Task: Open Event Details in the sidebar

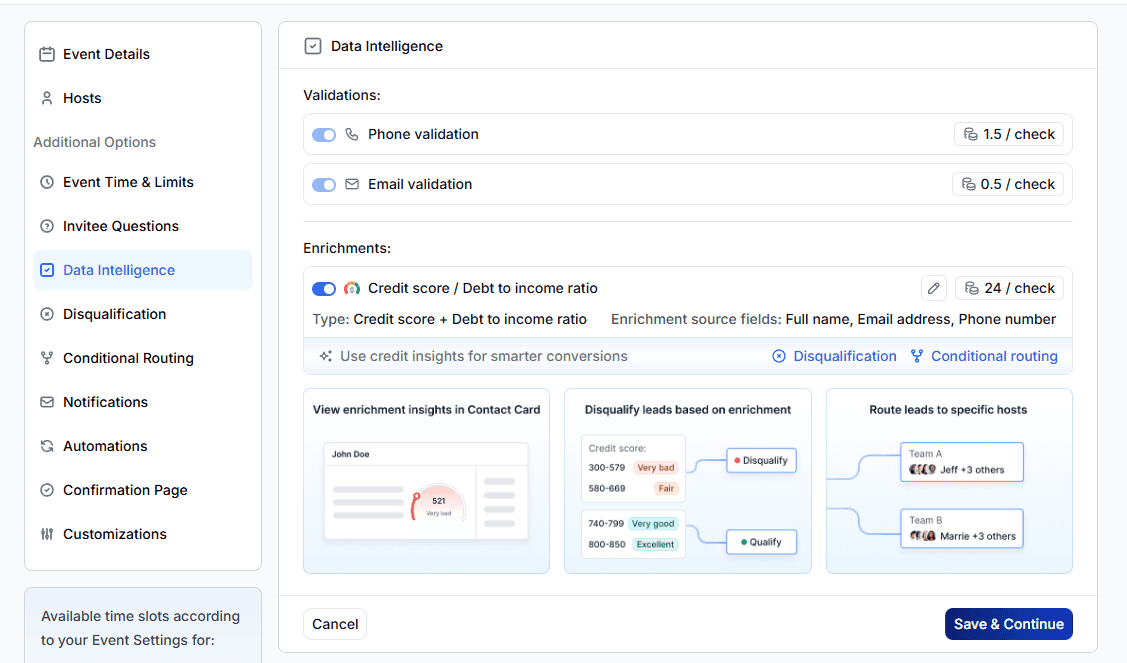Action: [x=106, y=54]
